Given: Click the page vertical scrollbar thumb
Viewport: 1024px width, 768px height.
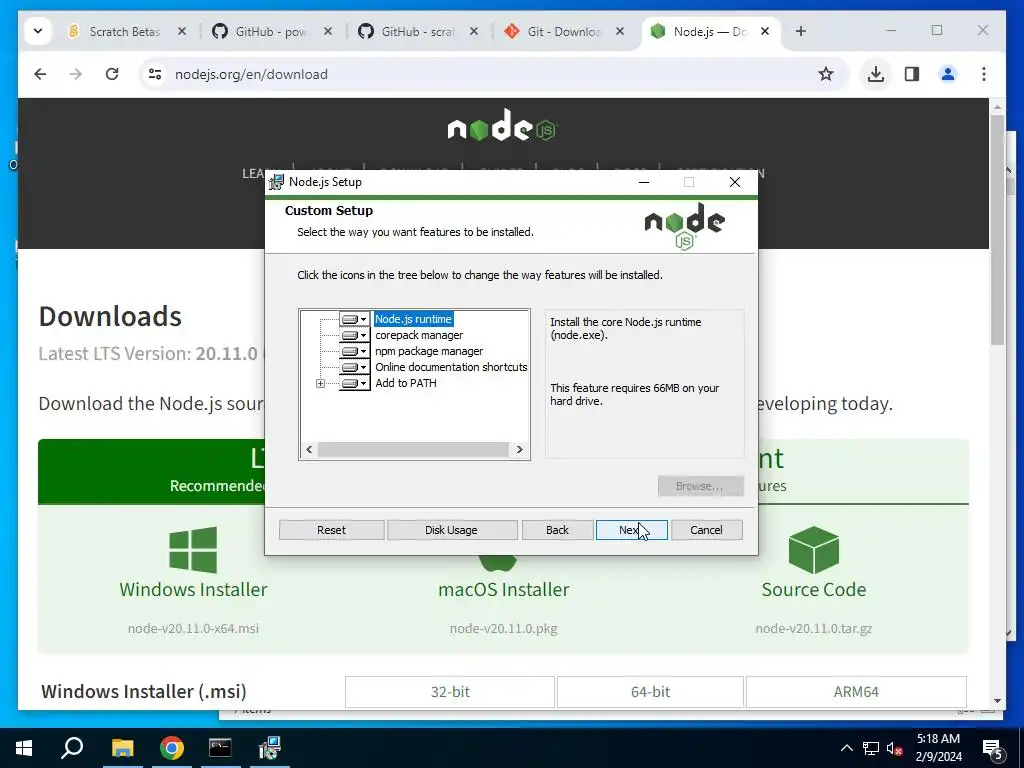Looking at the screenshot, I should click(997, 229).
